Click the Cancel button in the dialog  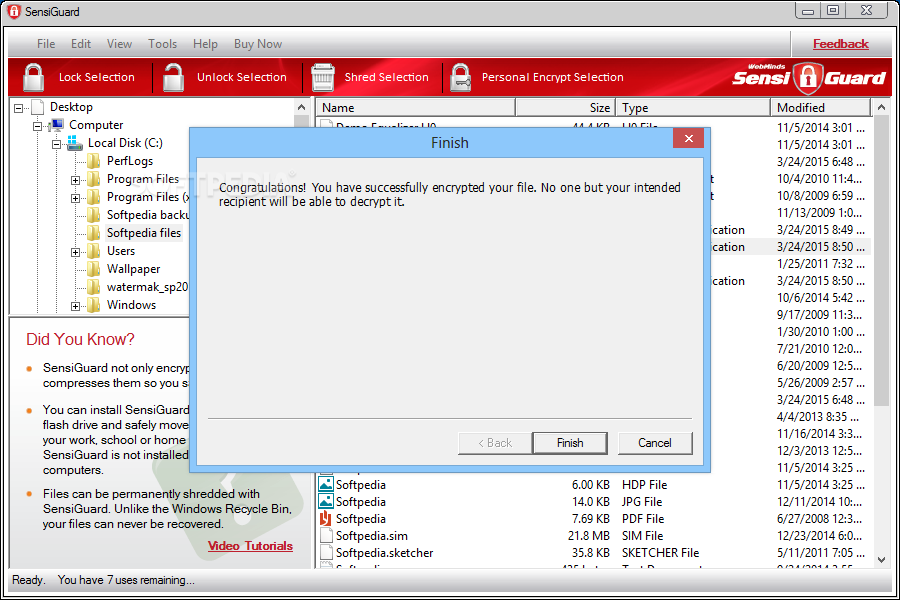[x=655, y=443]
